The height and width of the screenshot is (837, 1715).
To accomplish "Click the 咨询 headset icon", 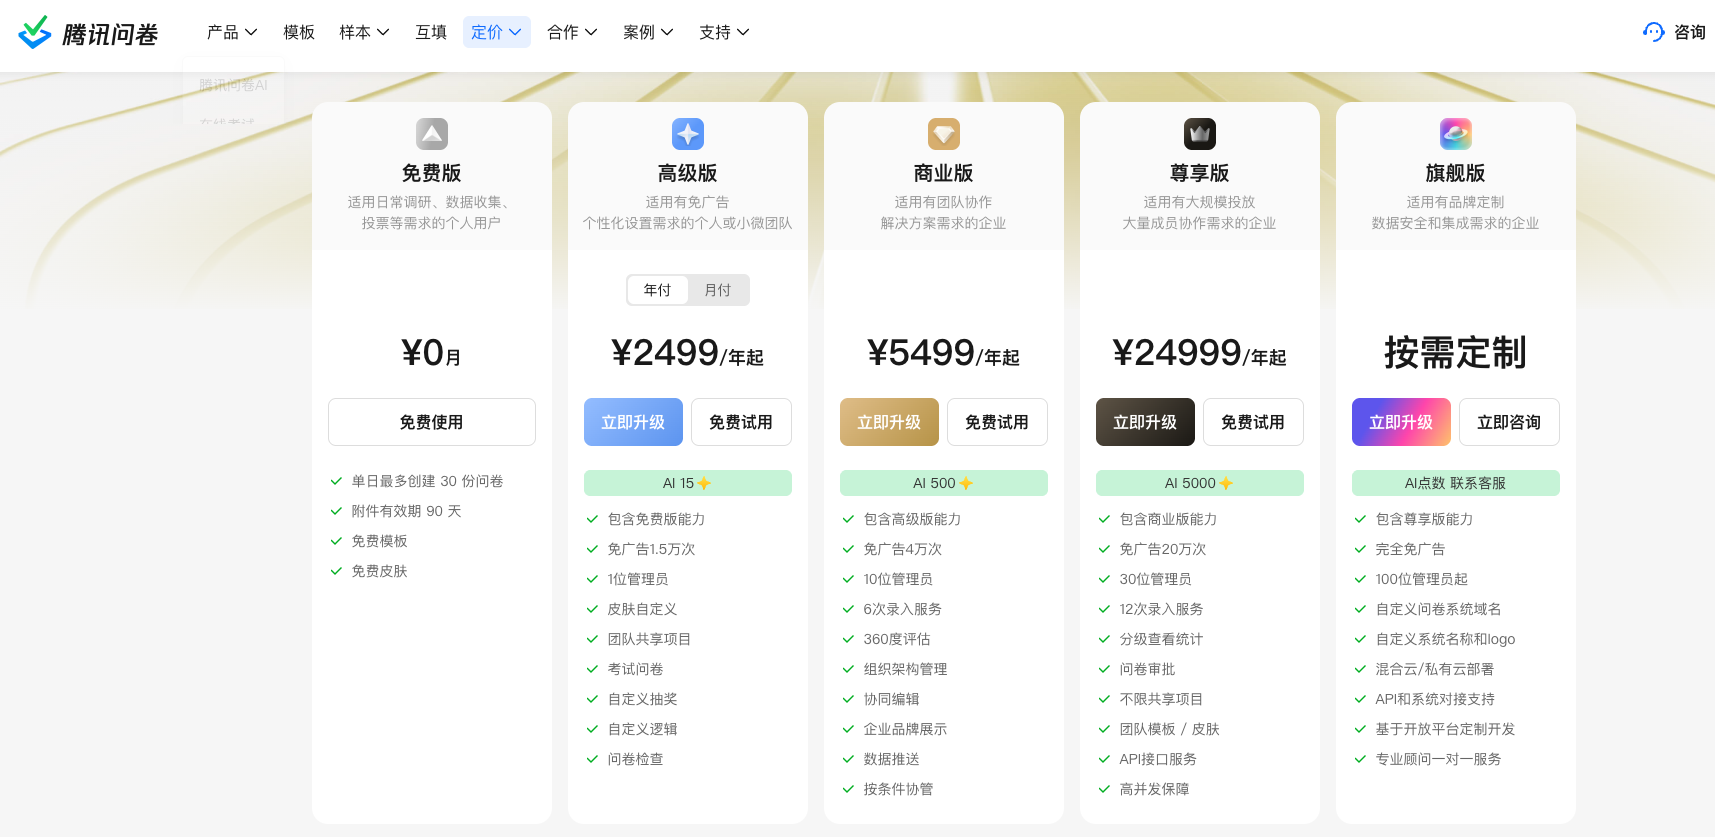I will [x=1653, y=32].
